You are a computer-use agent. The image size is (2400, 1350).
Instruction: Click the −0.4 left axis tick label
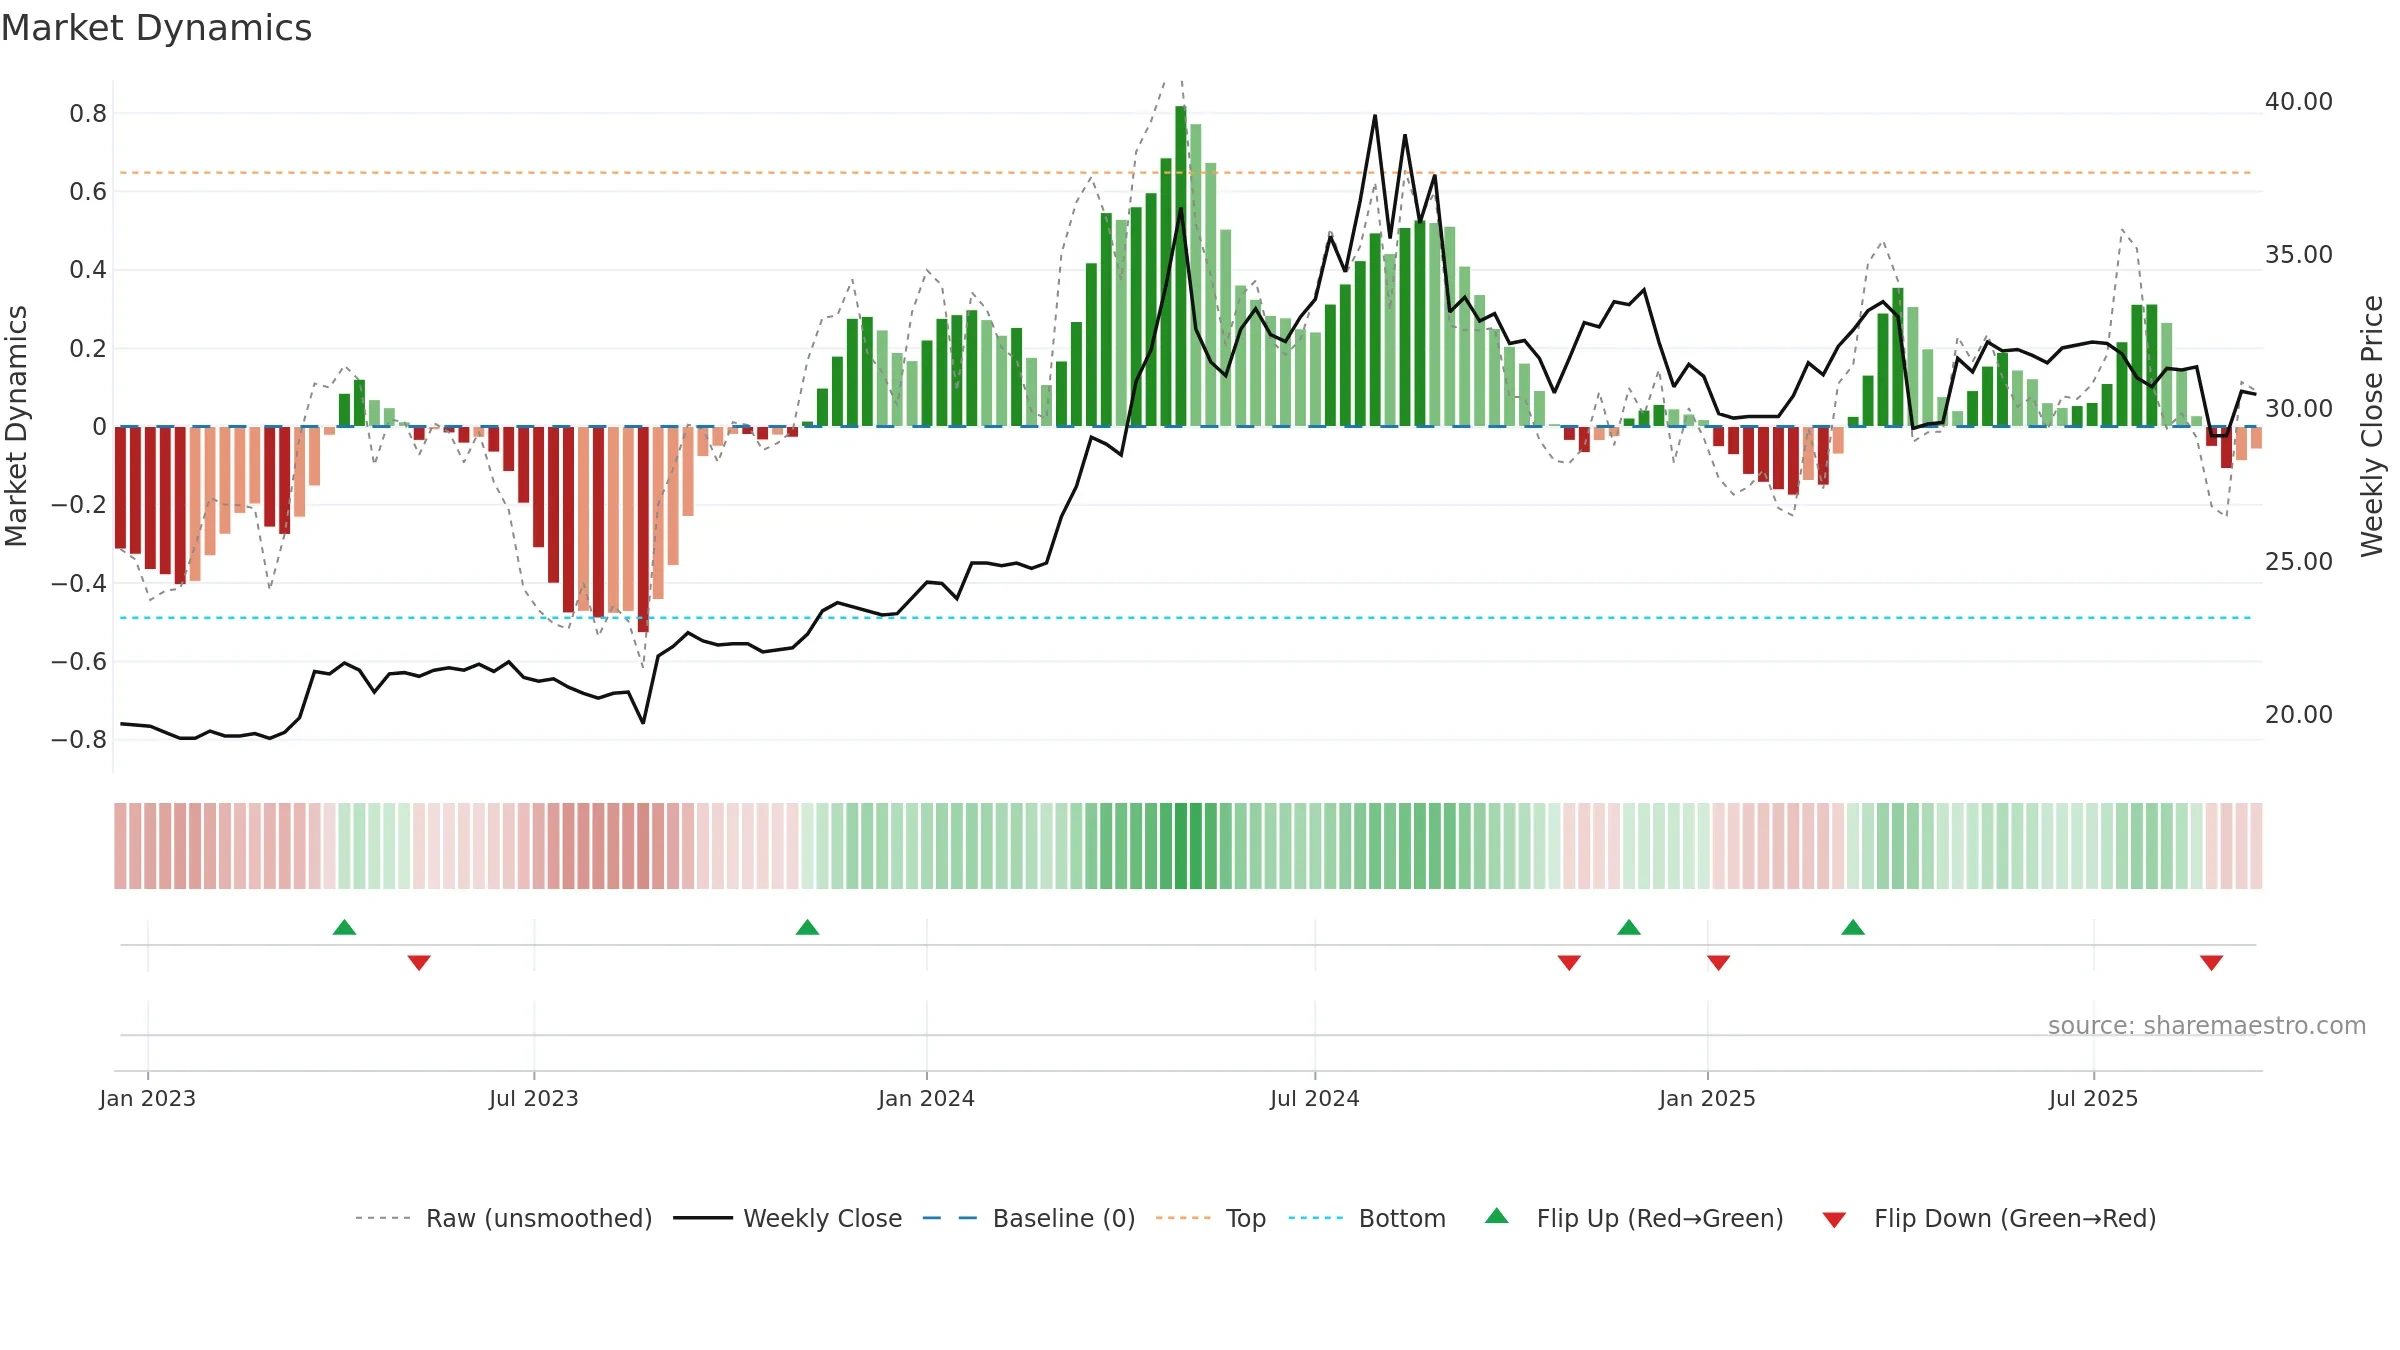click(x=79, y=583)
